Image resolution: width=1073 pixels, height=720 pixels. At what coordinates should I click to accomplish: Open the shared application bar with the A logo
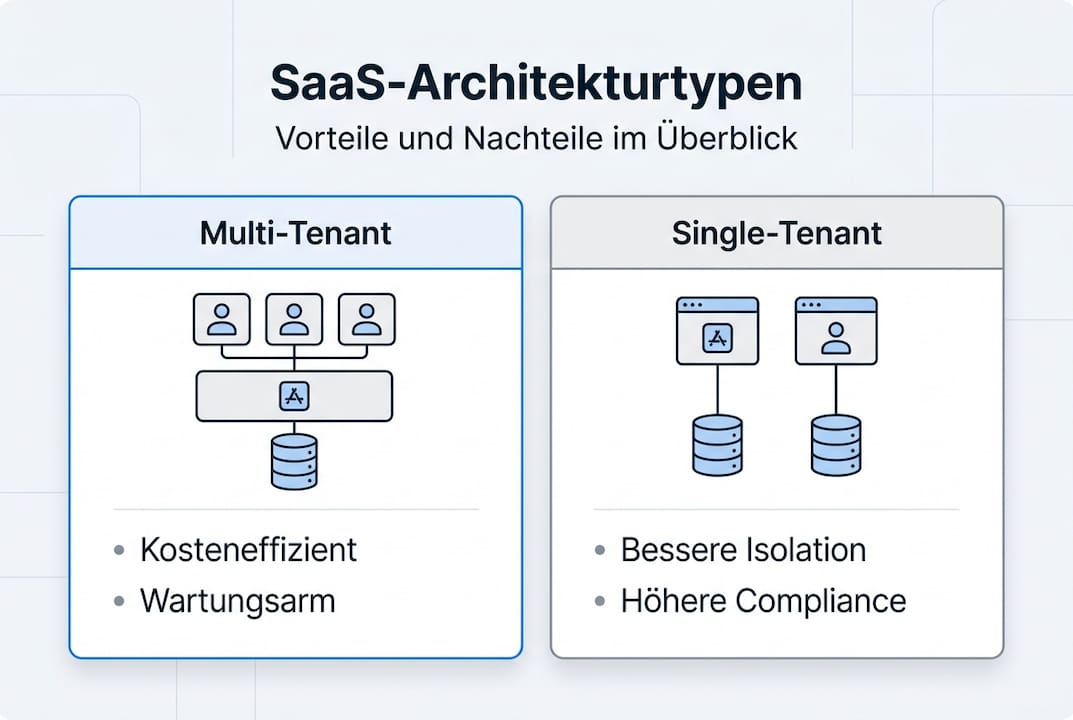294,394
